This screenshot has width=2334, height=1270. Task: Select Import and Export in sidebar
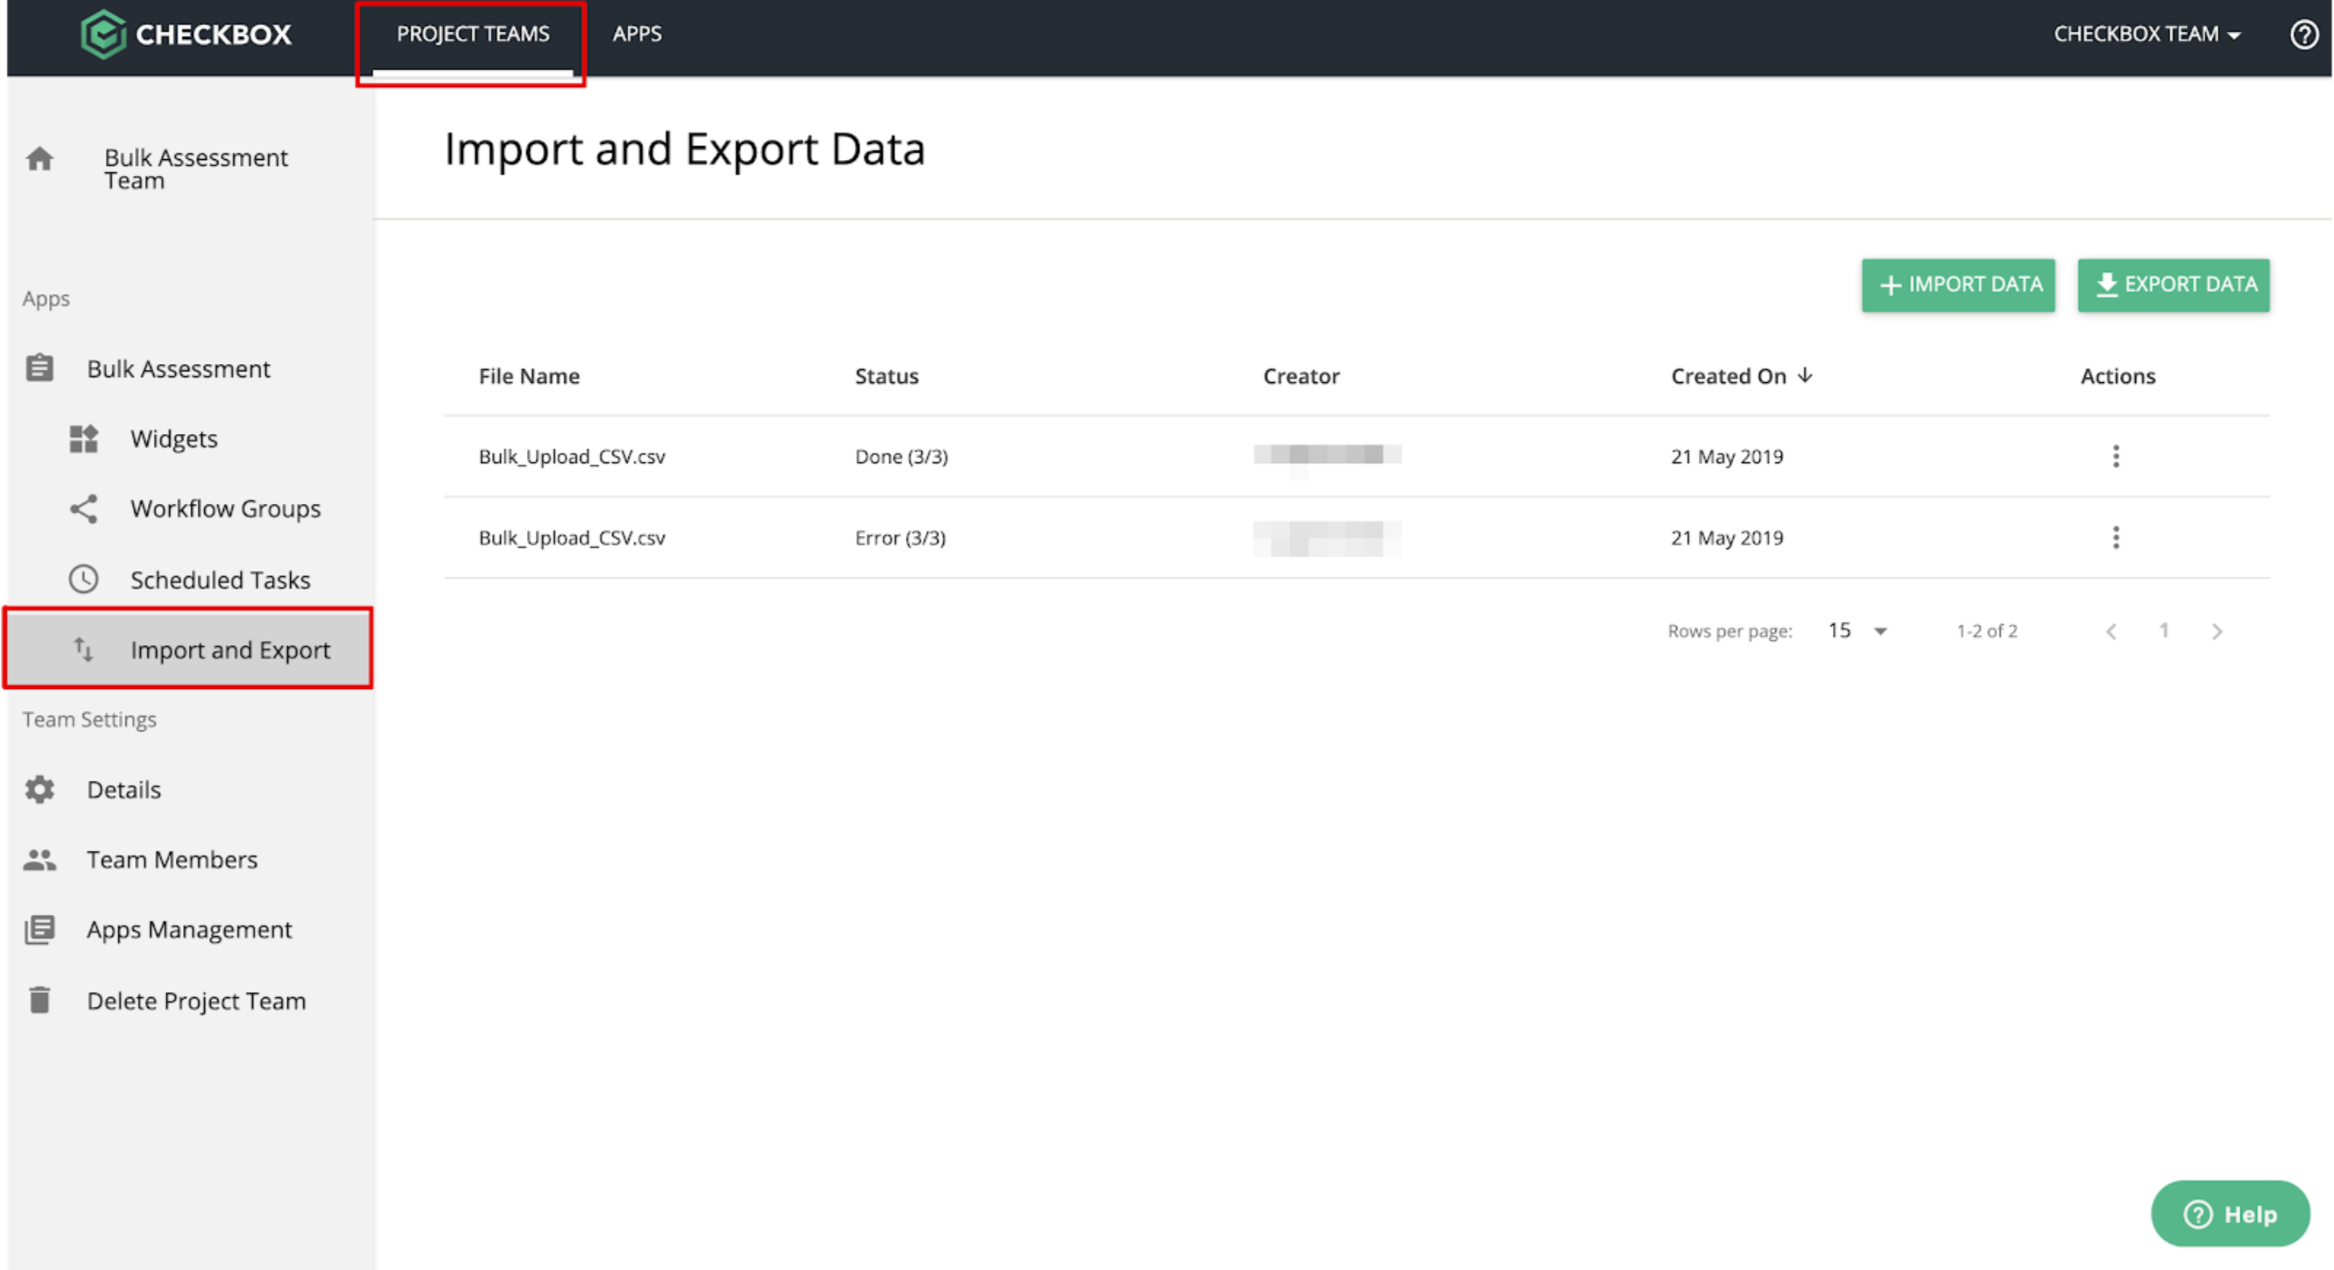190,648
